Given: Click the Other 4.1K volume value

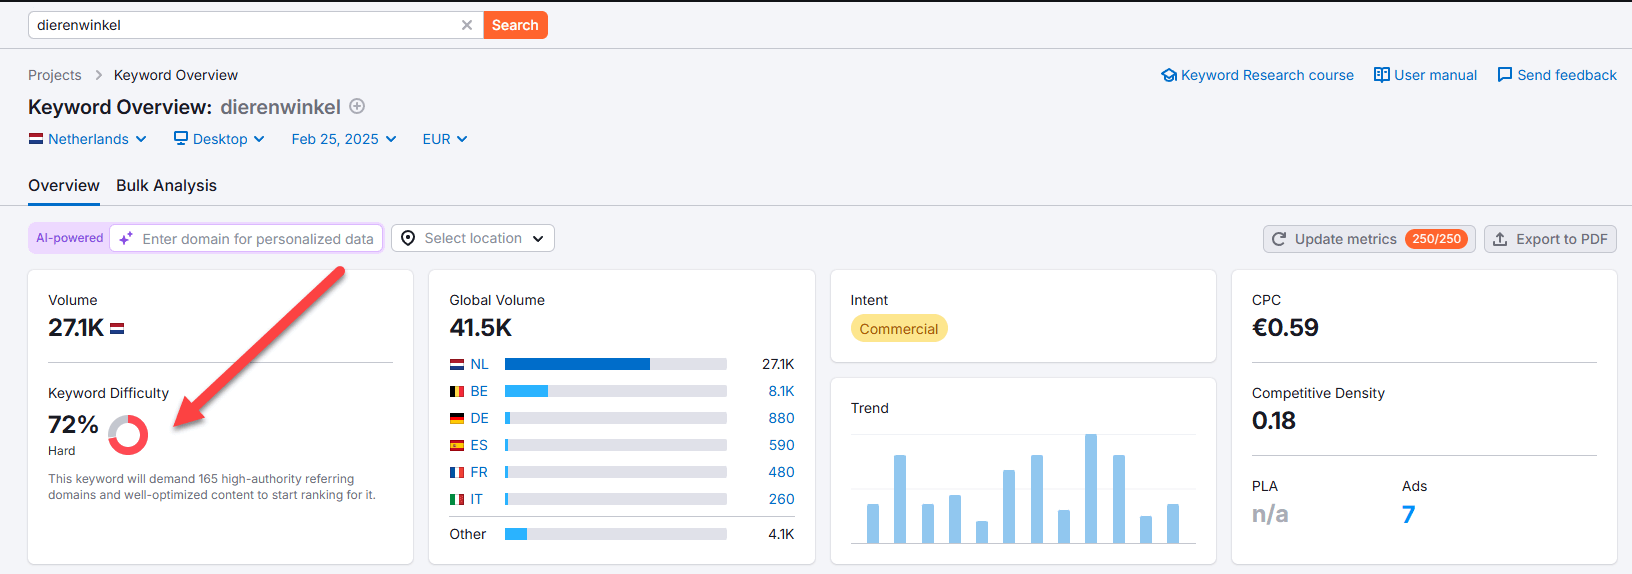Looking at the screenshot, I should (781, 534).
